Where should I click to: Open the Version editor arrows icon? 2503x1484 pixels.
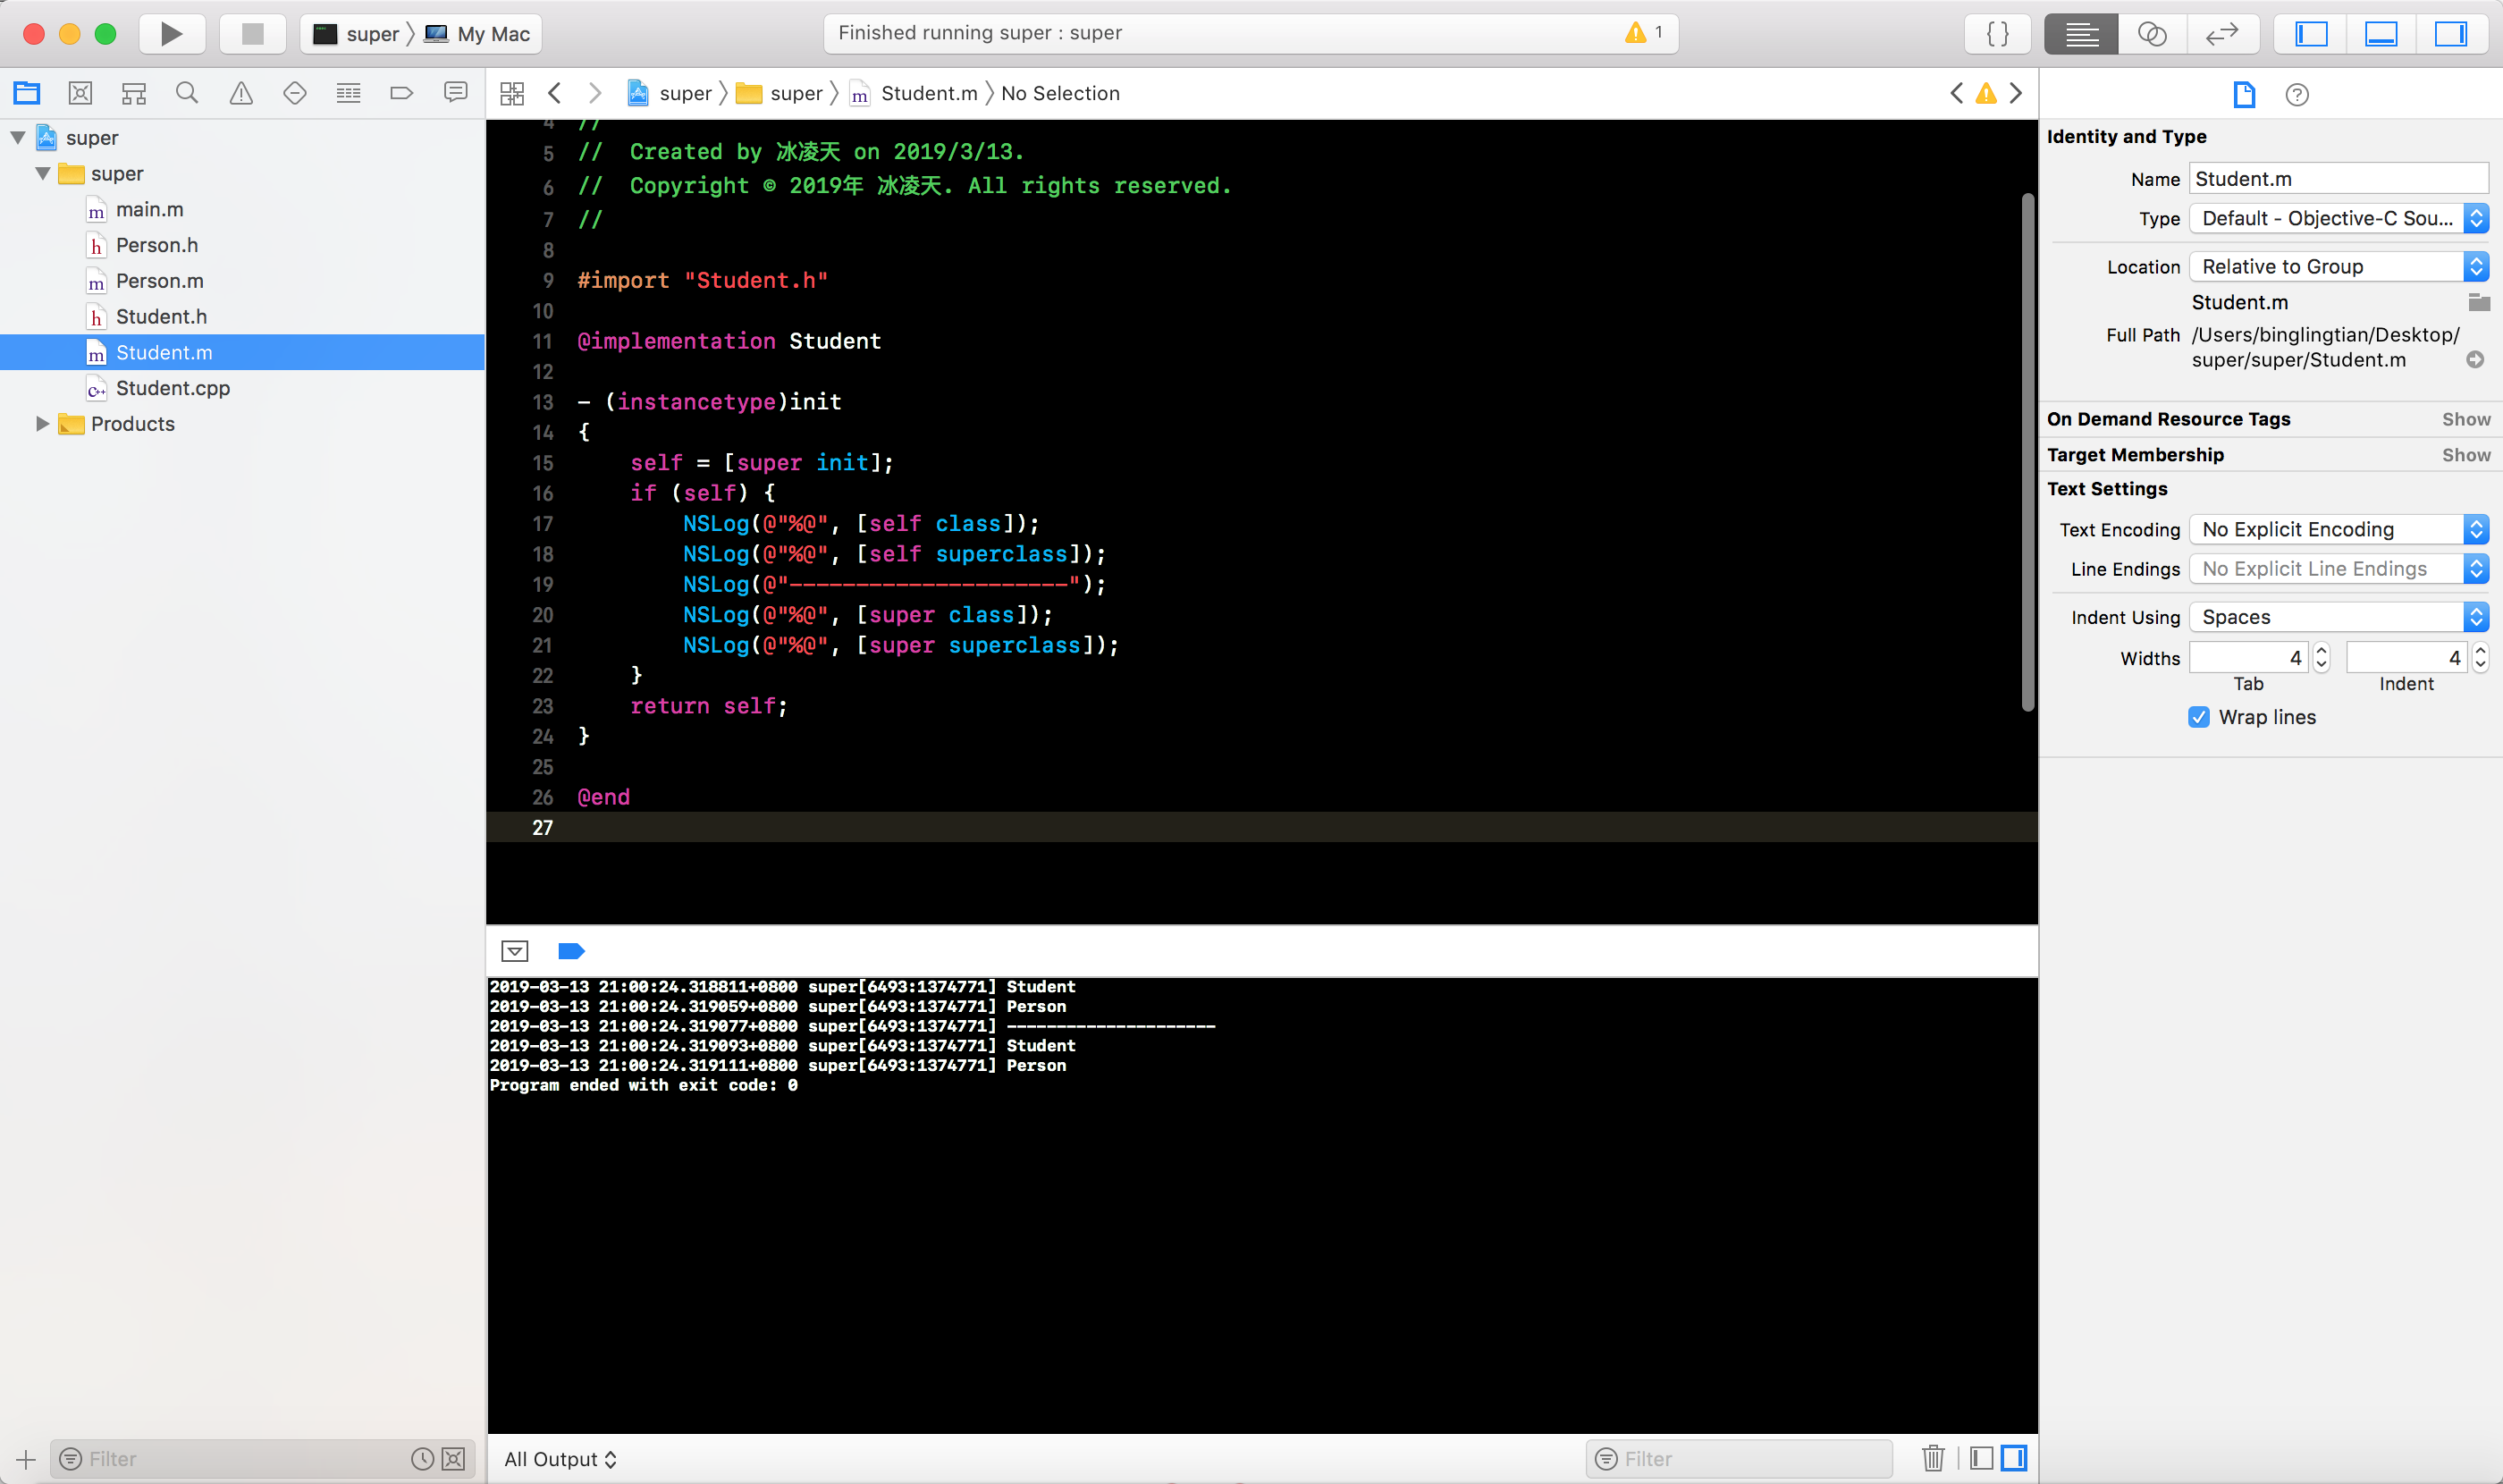[x=2221, y=34]
